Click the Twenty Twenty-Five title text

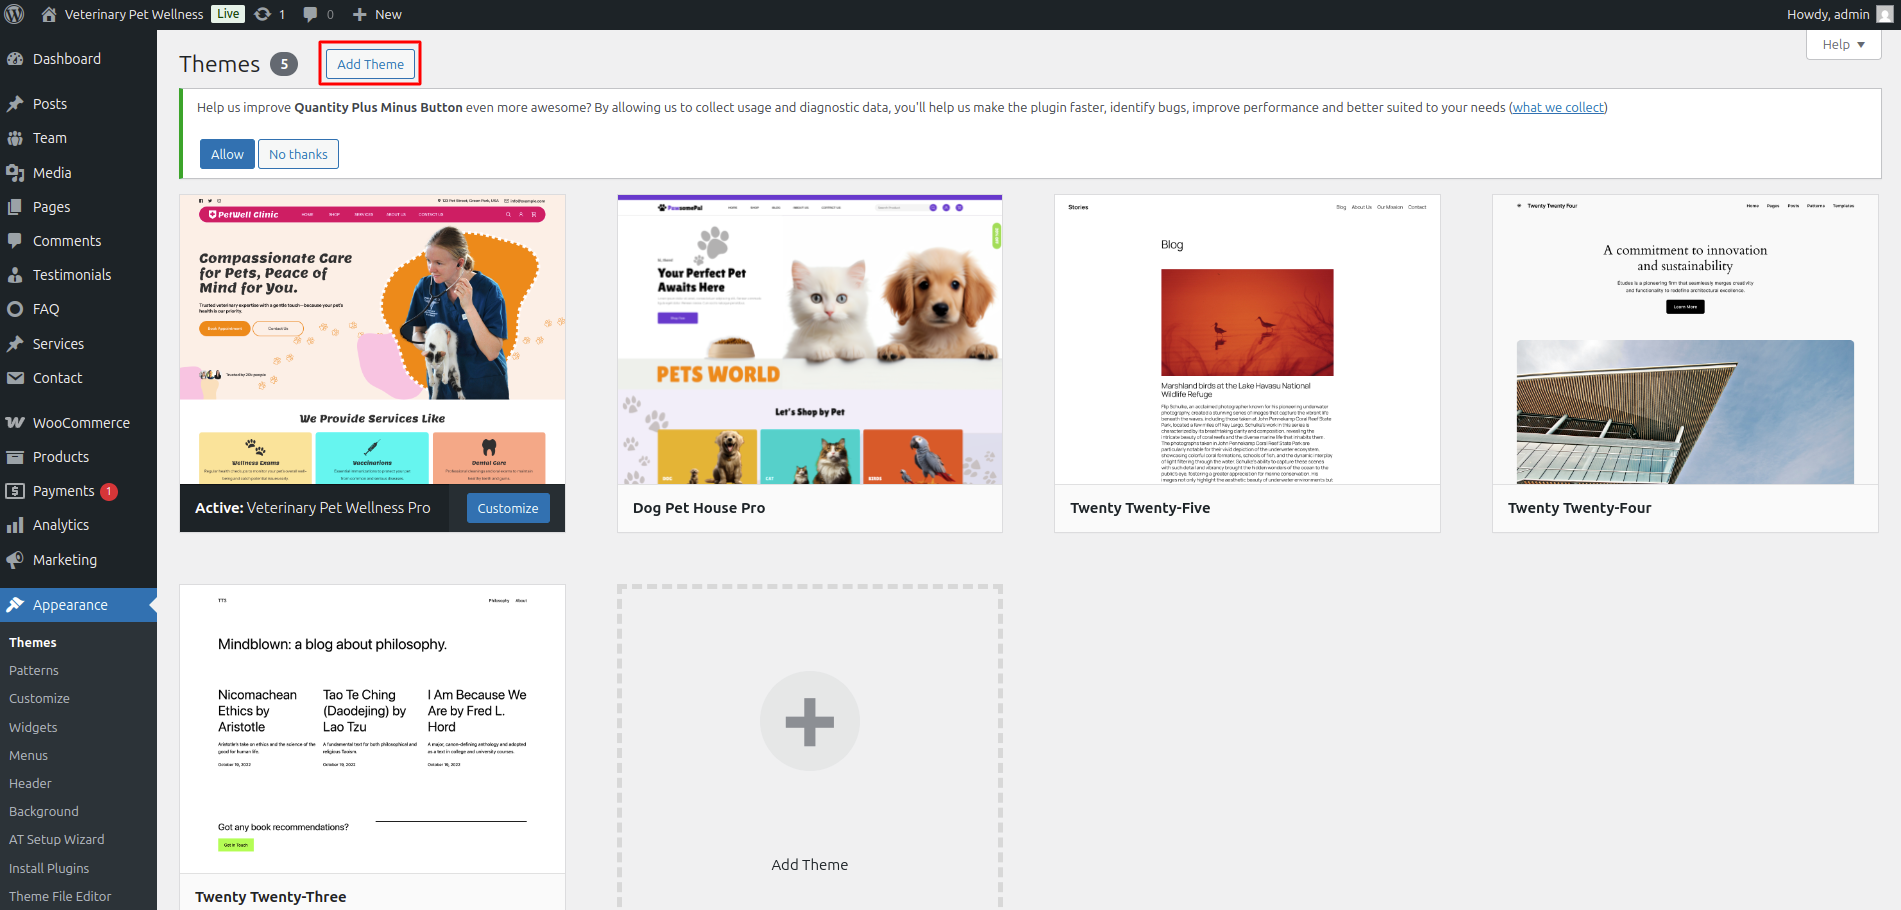(1140, 508)
